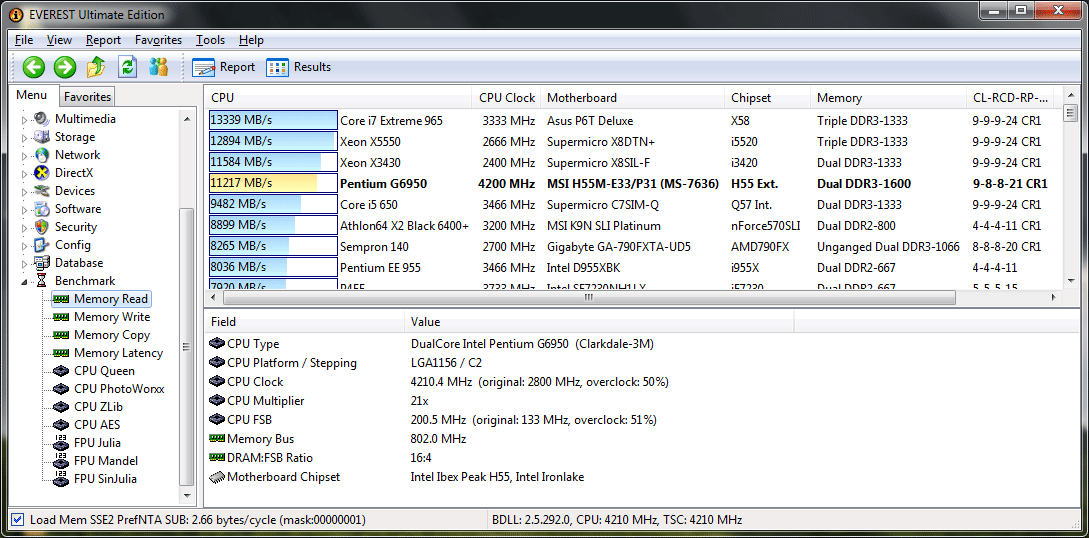This screenshot has height=538, width=1089.
Task: Sort by Memory column header
Action: (x=888, y=98)
